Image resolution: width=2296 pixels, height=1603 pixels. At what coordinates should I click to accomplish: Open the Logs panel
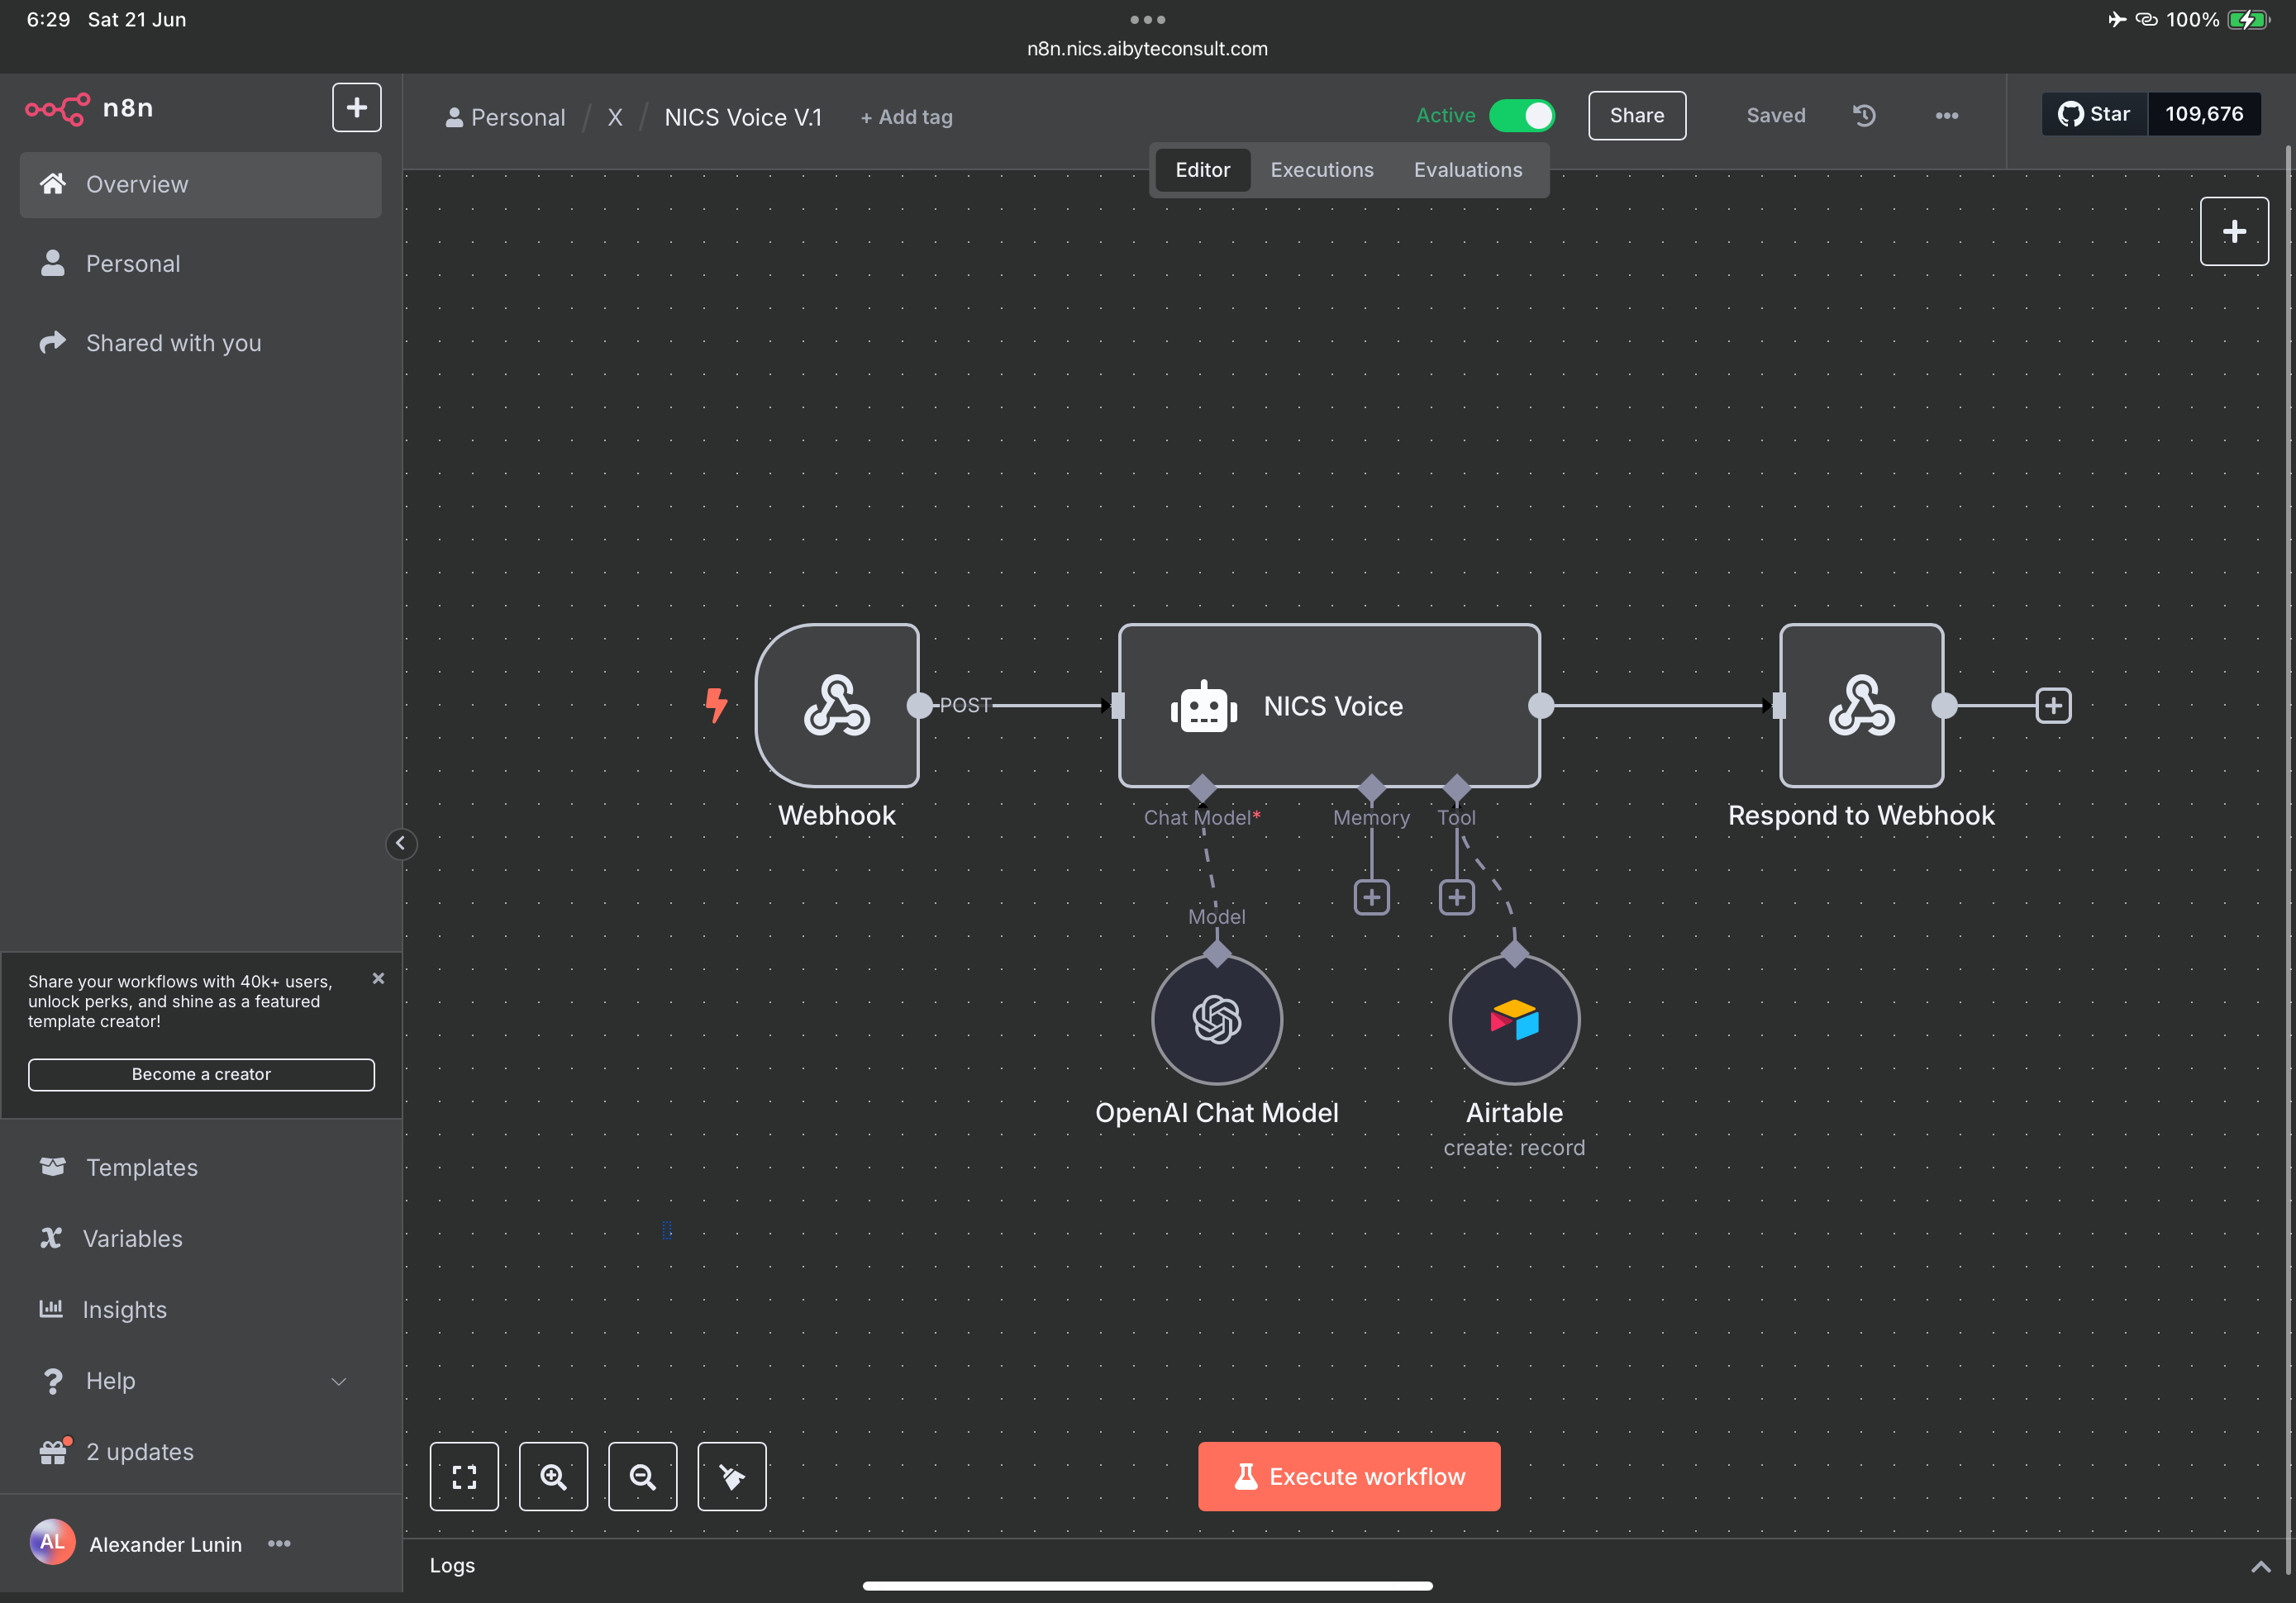tap(452, 1565)
